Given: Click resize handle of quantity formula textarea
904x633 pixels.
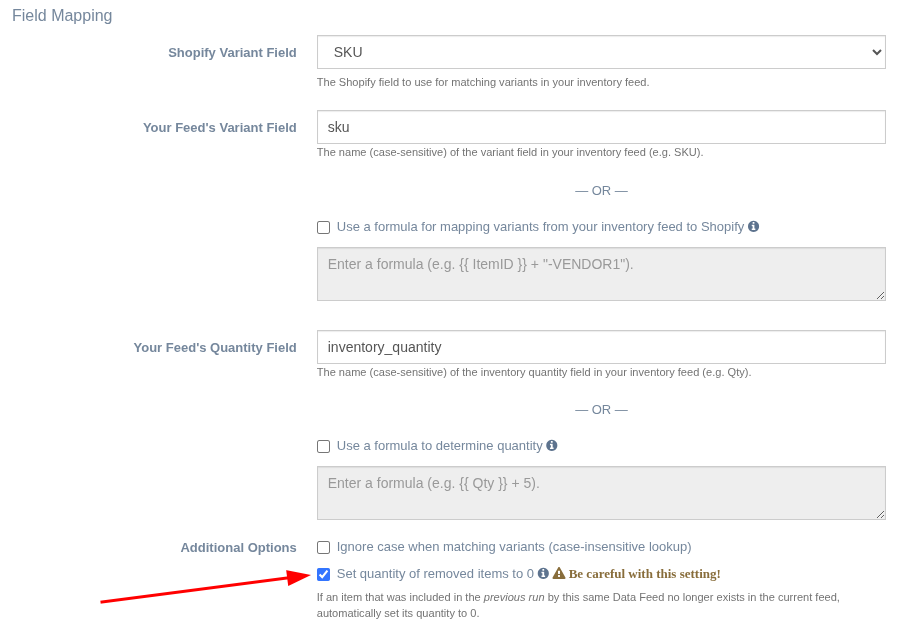Looking at the screenshot, I should click(880, 514).
